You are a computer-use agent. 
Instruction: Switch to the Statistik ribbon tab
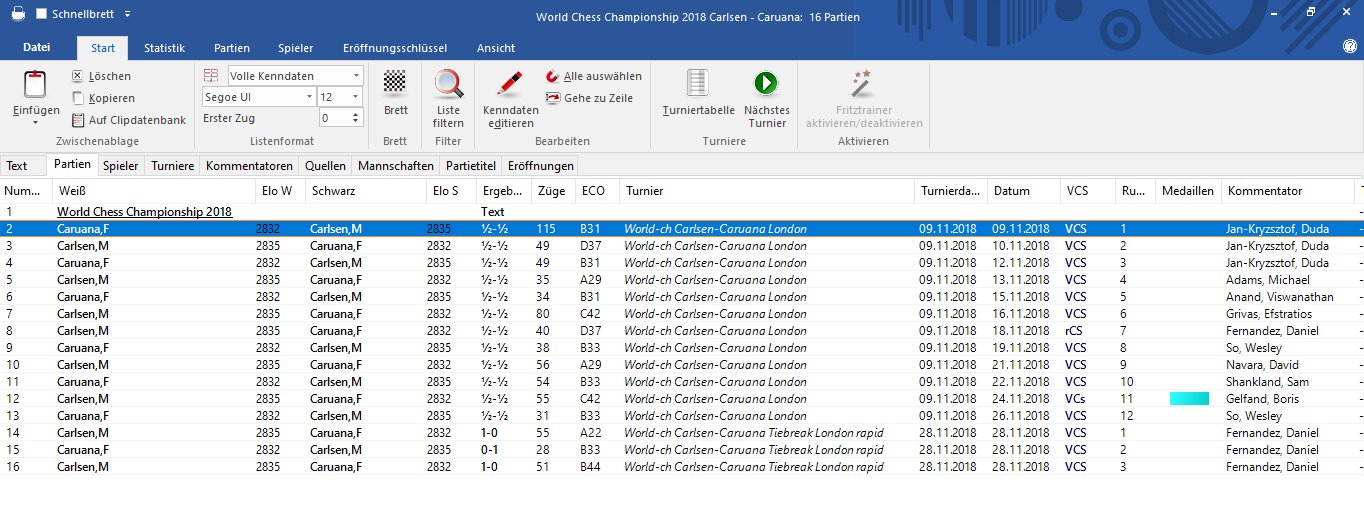(x=164, y=48)
